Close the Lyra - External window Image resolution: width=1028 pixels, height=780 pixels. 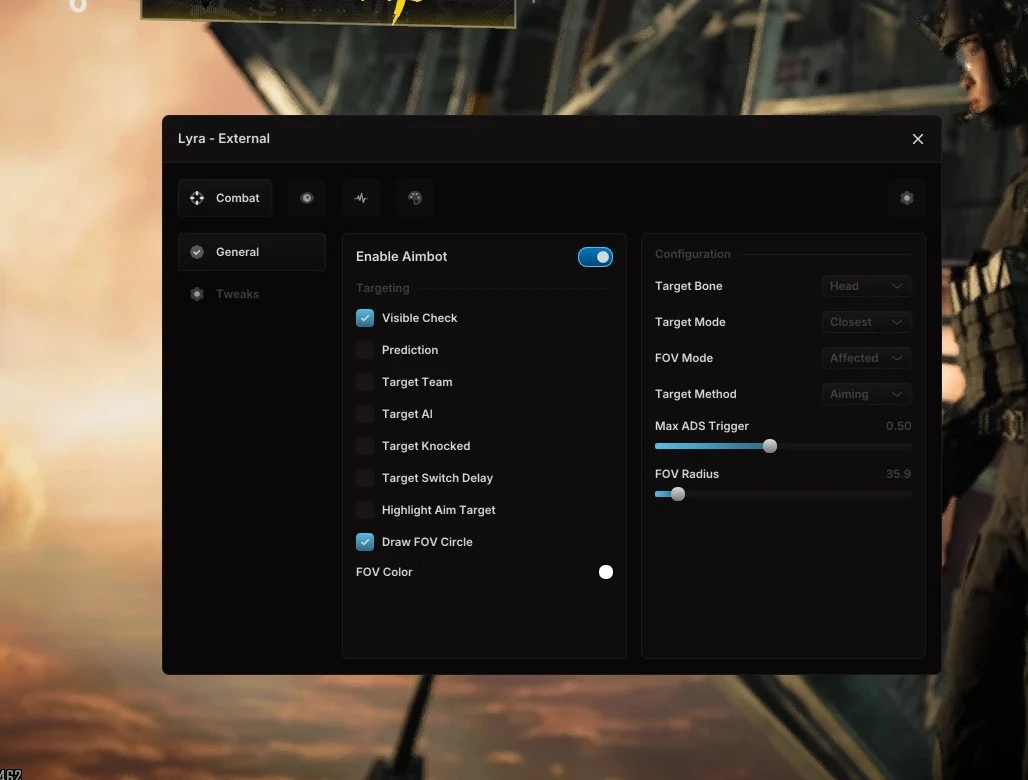click(918, 139)
